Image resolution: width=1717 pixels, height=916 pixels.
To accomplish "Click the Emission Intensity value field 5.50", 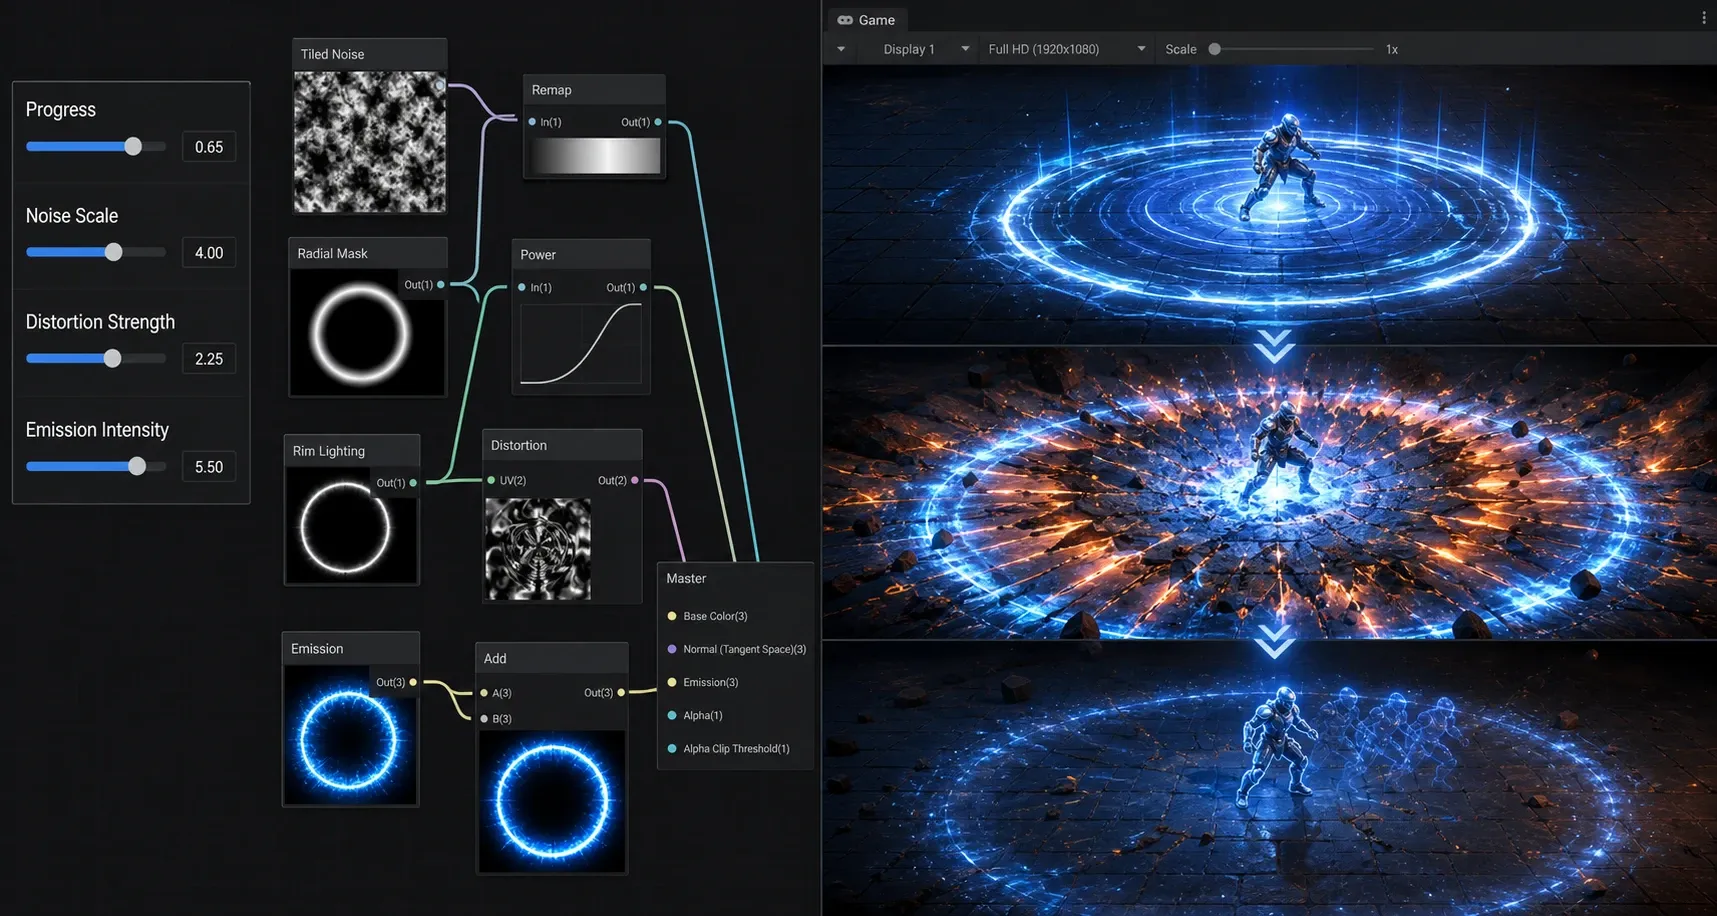I will (209, 467).
